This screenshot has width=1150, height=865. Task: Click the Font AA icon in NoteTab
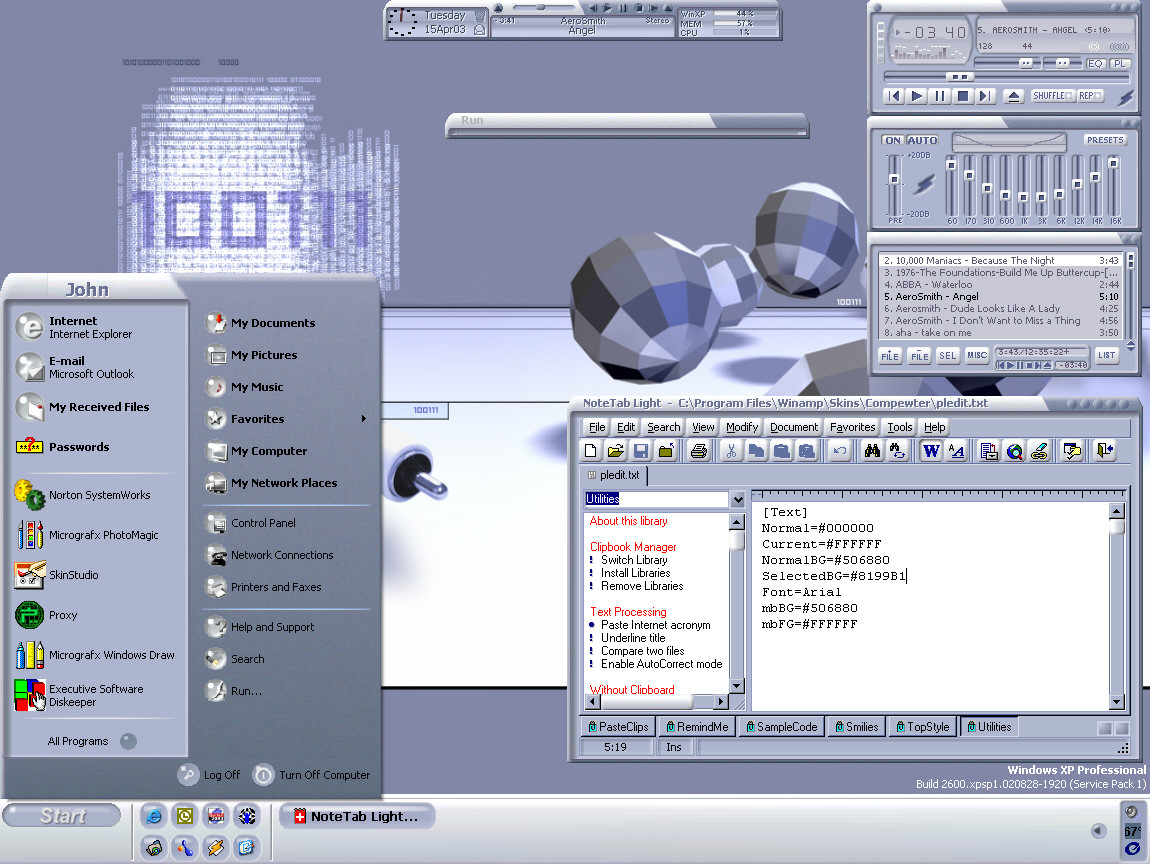(956, 451)
